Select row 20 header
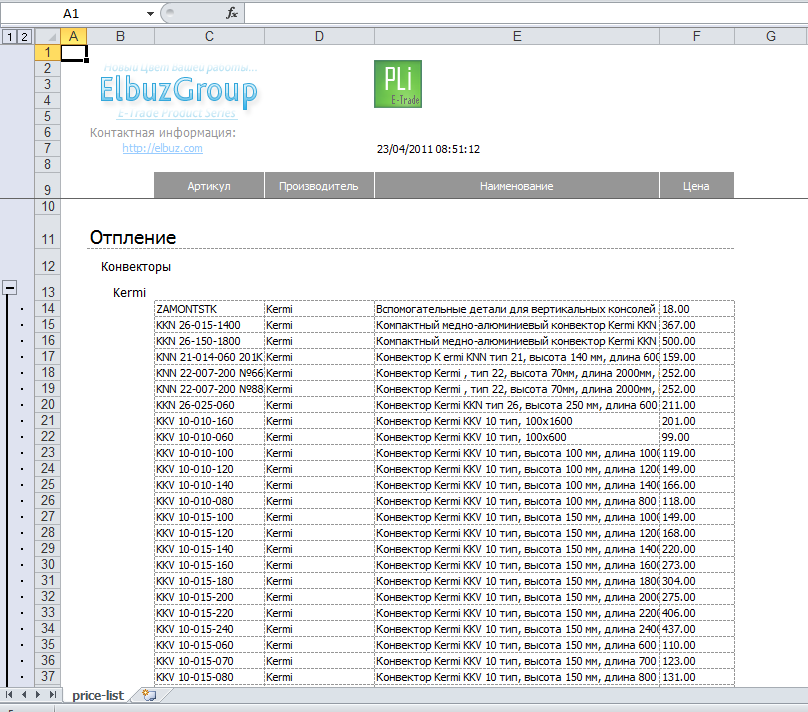The image size is (808, 712). (47, 404)
